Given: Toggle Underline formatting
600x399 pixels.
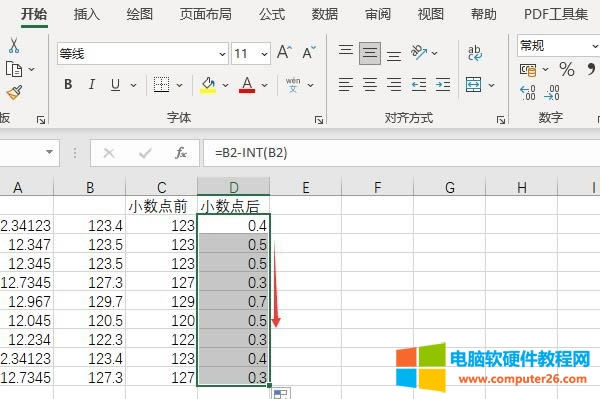Looking at the screenshot, I should (115, 85).
